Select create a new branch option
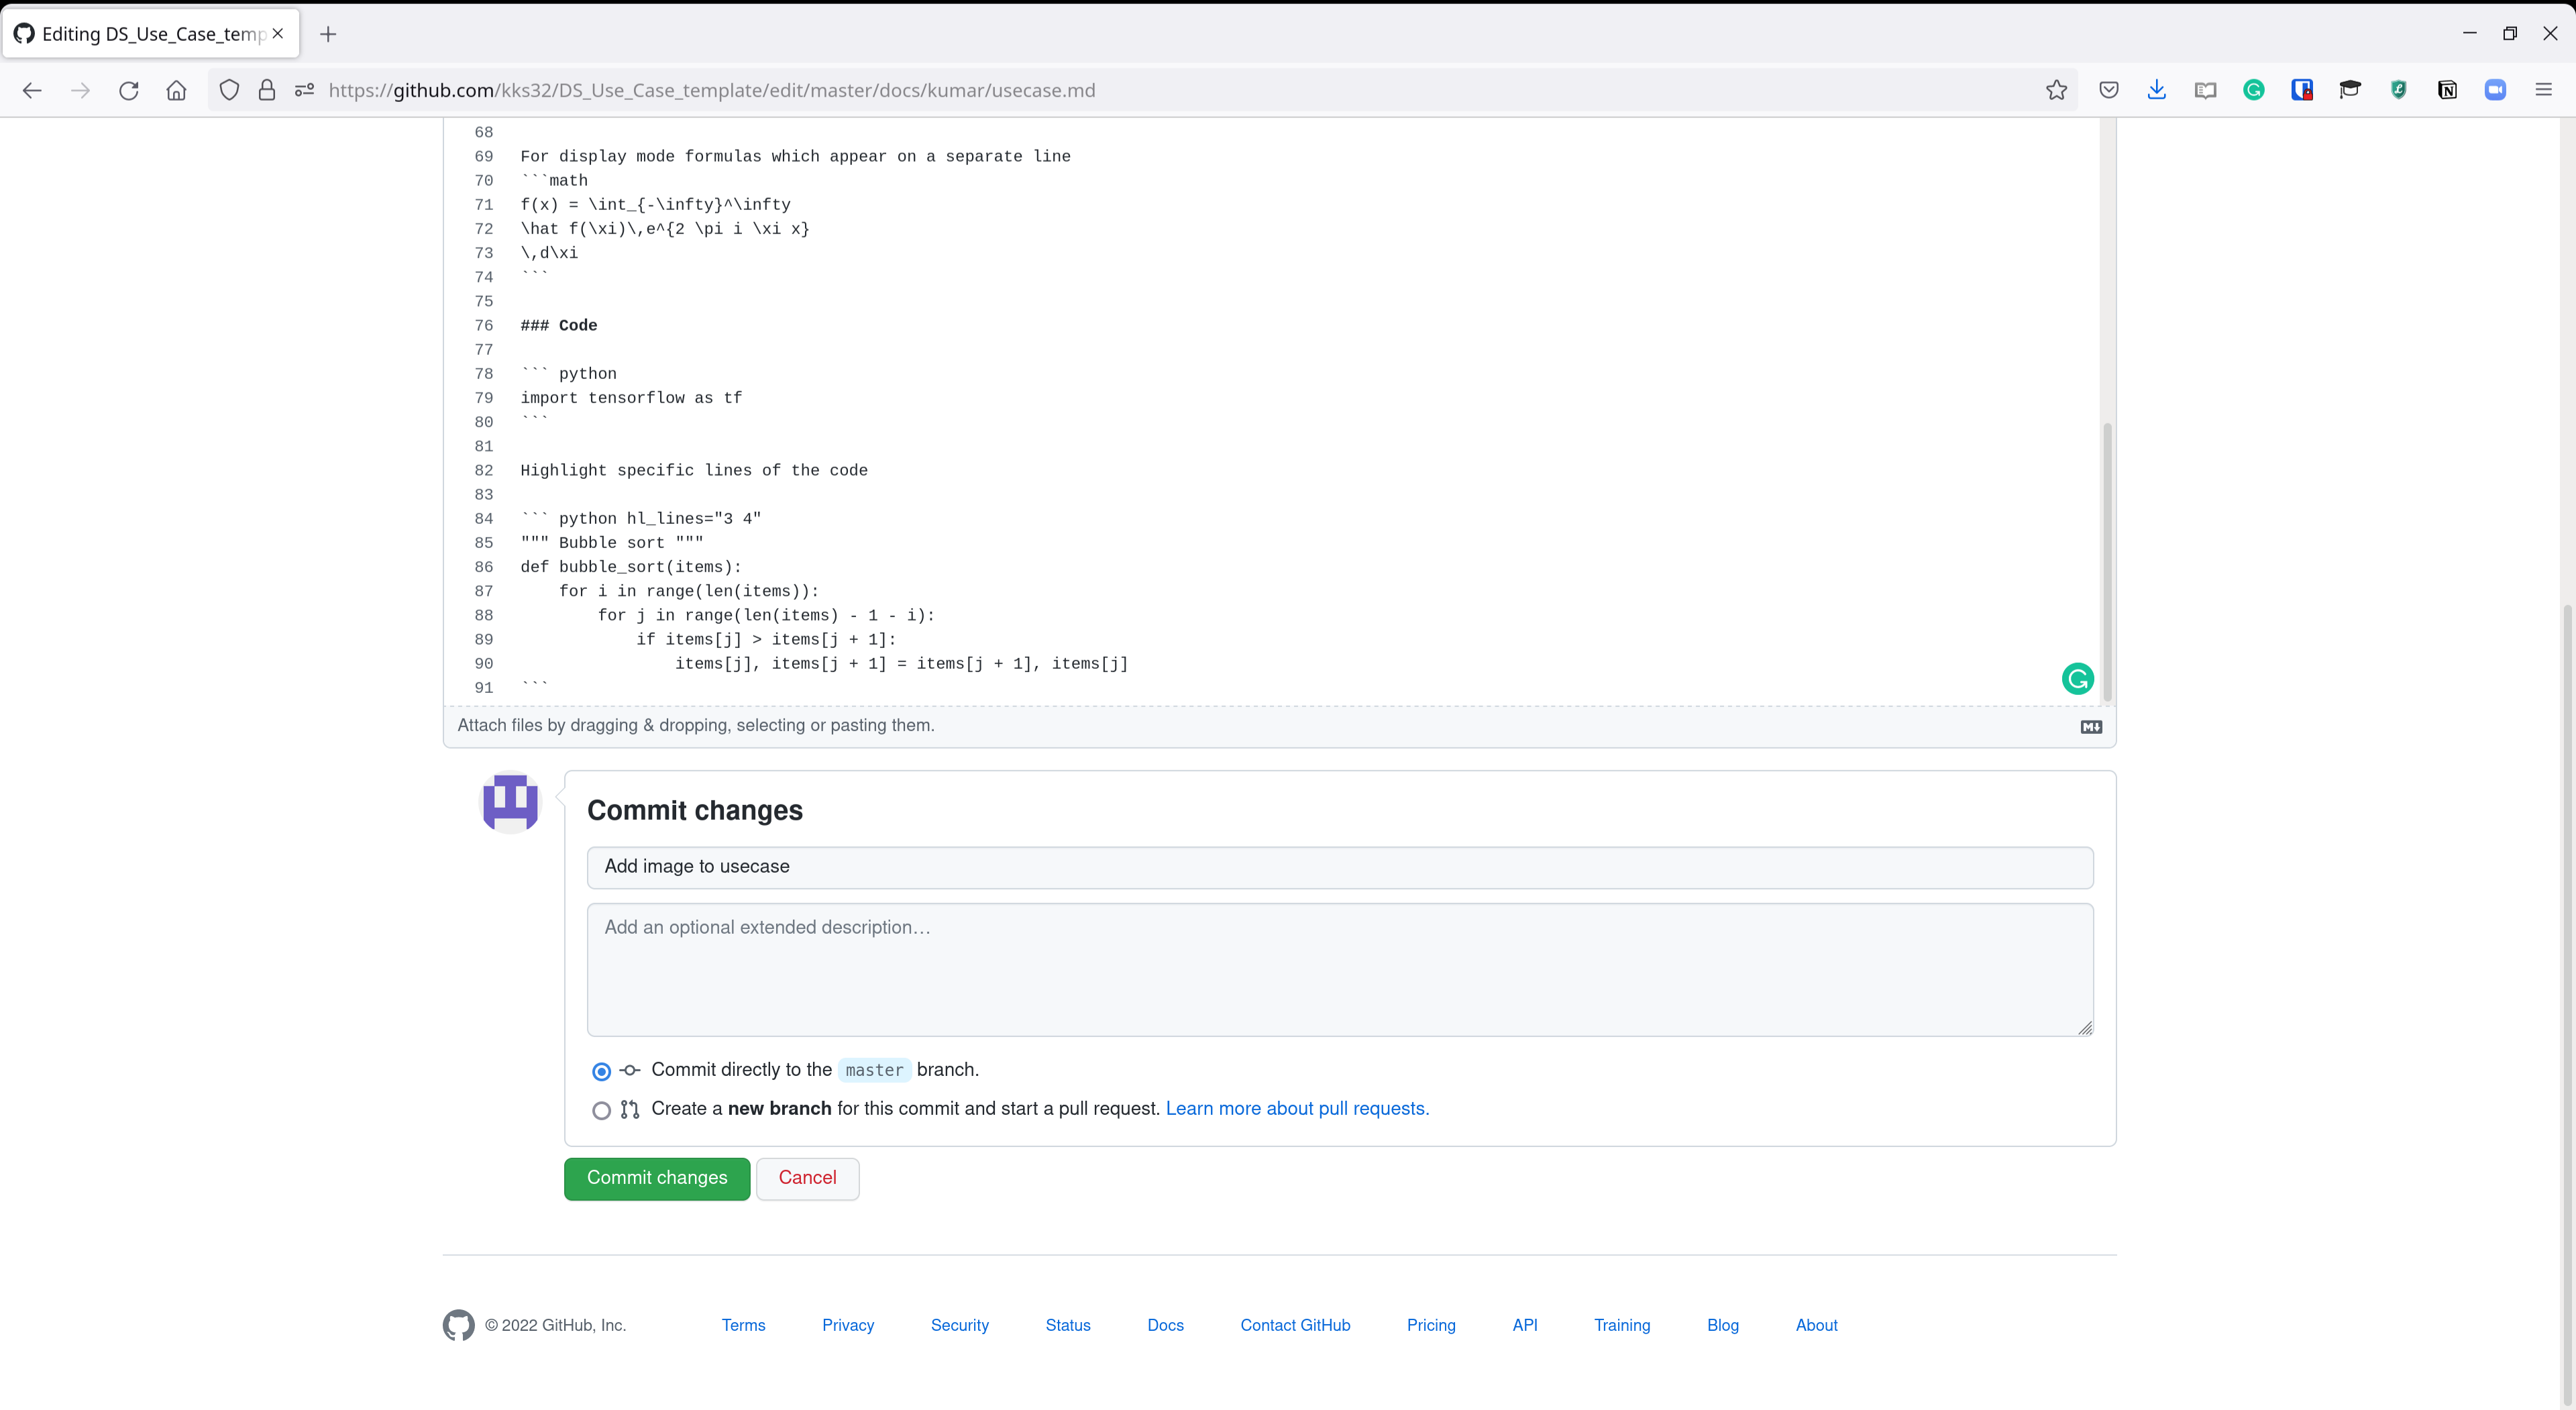Screen dimensions: 2576x1410 (x=601, y=1110)
